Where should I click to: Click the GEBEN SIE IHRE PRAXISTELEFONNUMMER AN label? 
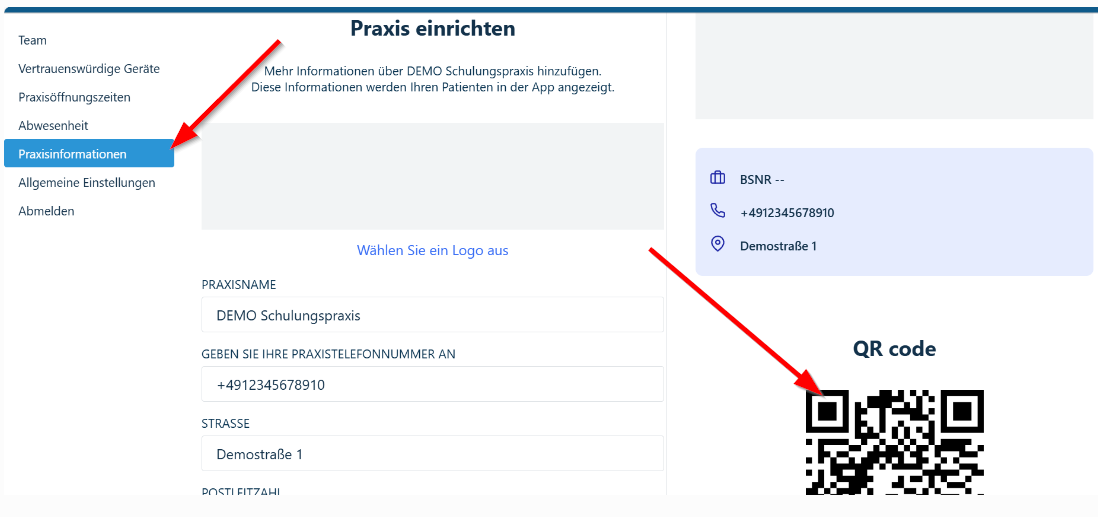tap(328, 354)
